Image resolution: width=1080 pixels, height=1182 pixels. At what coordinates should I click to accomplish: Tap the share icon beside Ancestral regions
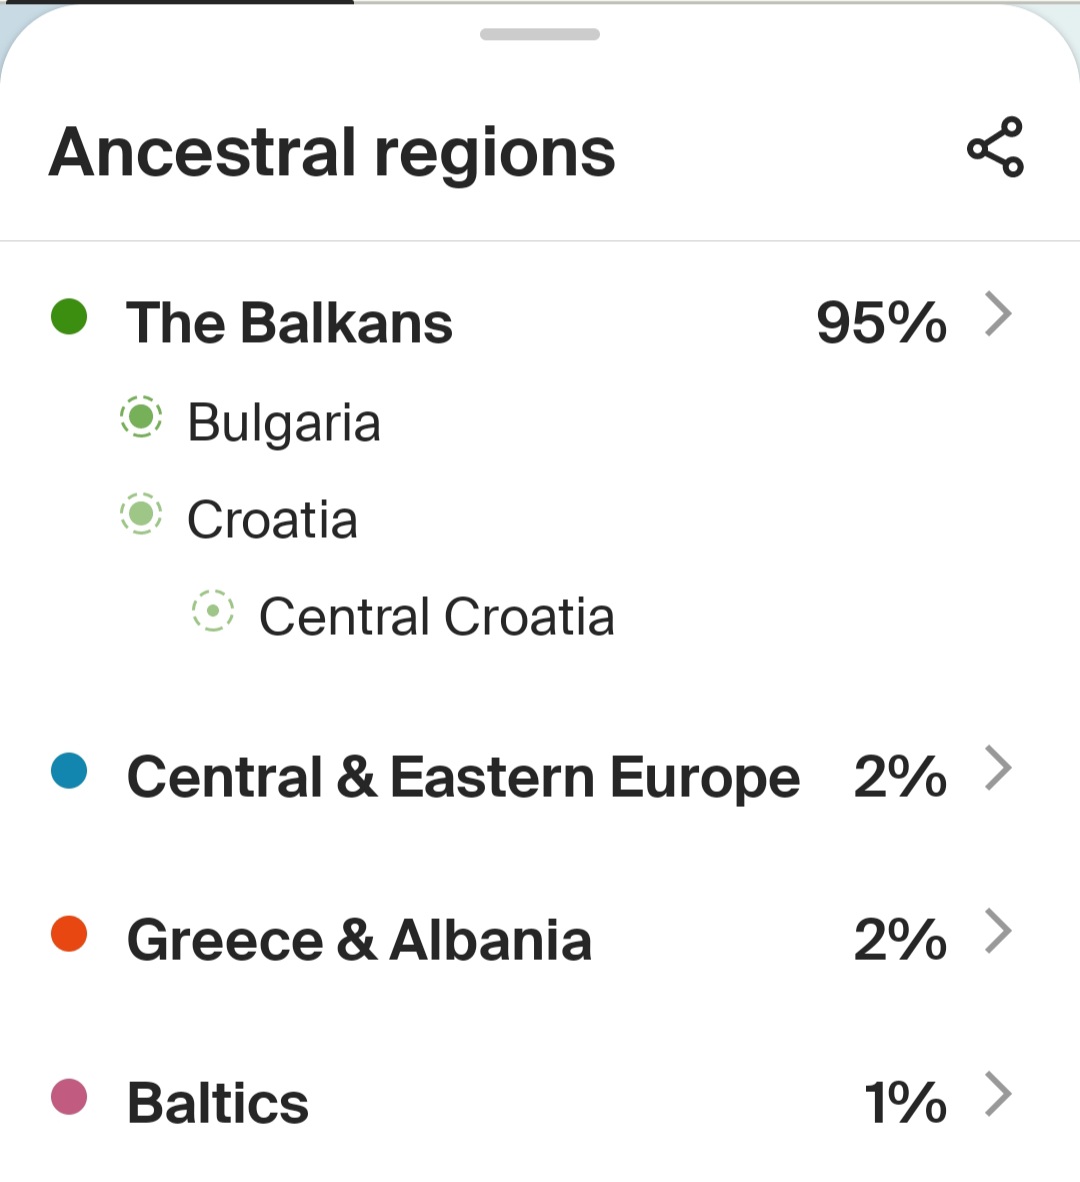tap(995, 147)
